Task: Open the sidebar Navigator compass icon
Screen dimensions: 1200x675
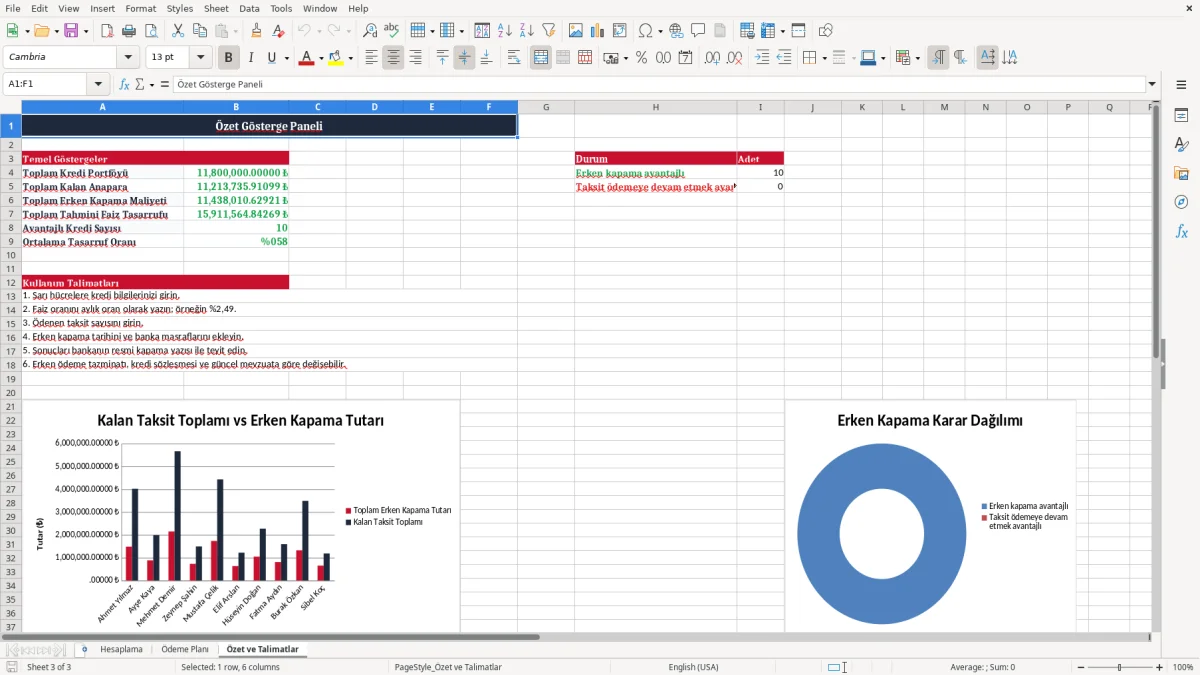Action: point(1181,202)
